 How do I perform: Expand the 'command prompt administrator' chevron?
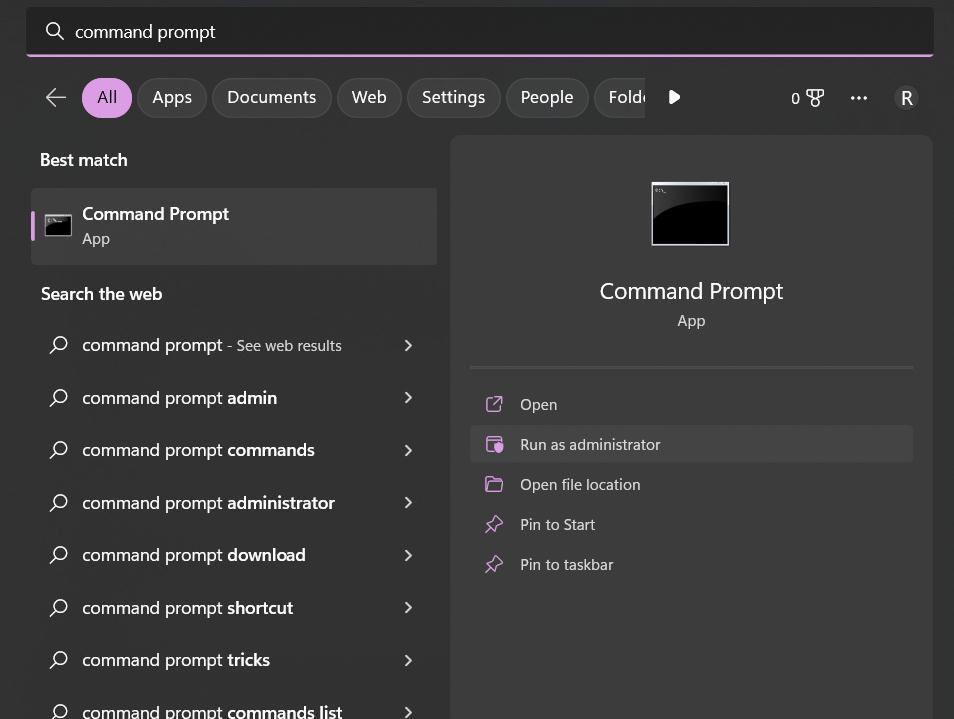(x=408, y=503)
